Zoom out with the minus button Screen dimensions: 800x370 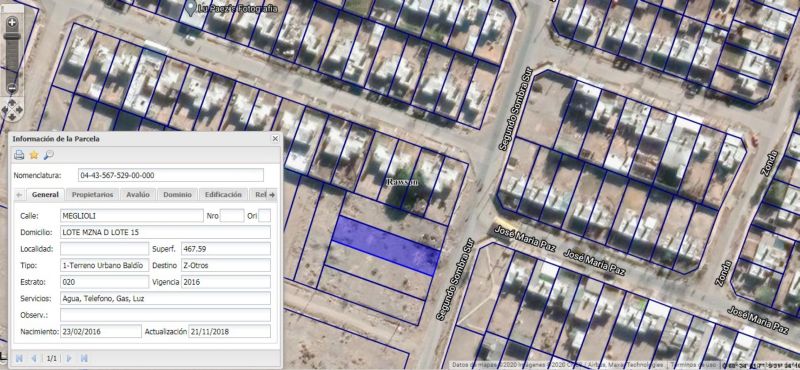coord(12,88)
